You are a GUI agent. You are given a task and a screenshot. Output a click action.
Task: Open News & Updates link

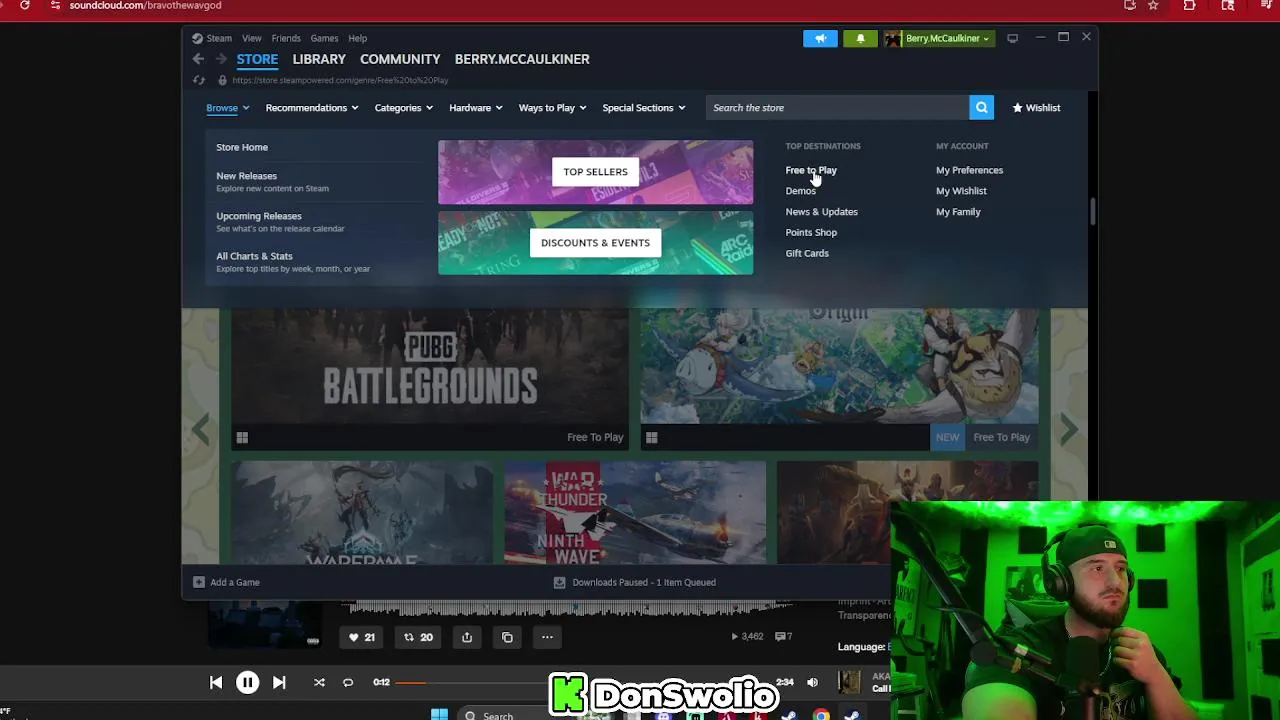click(x=821, y=212)
